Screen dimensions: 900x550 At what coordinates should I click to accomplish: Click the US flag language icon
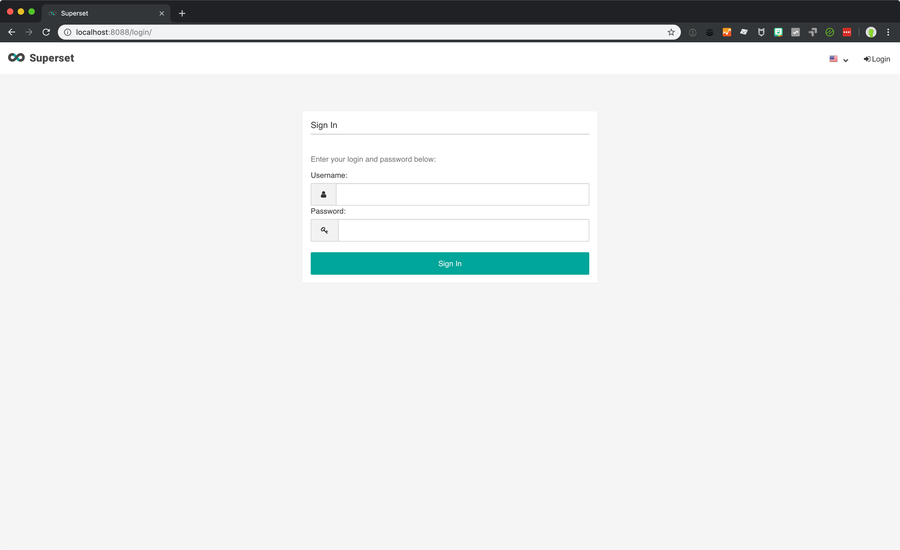[x=833, y=59]
